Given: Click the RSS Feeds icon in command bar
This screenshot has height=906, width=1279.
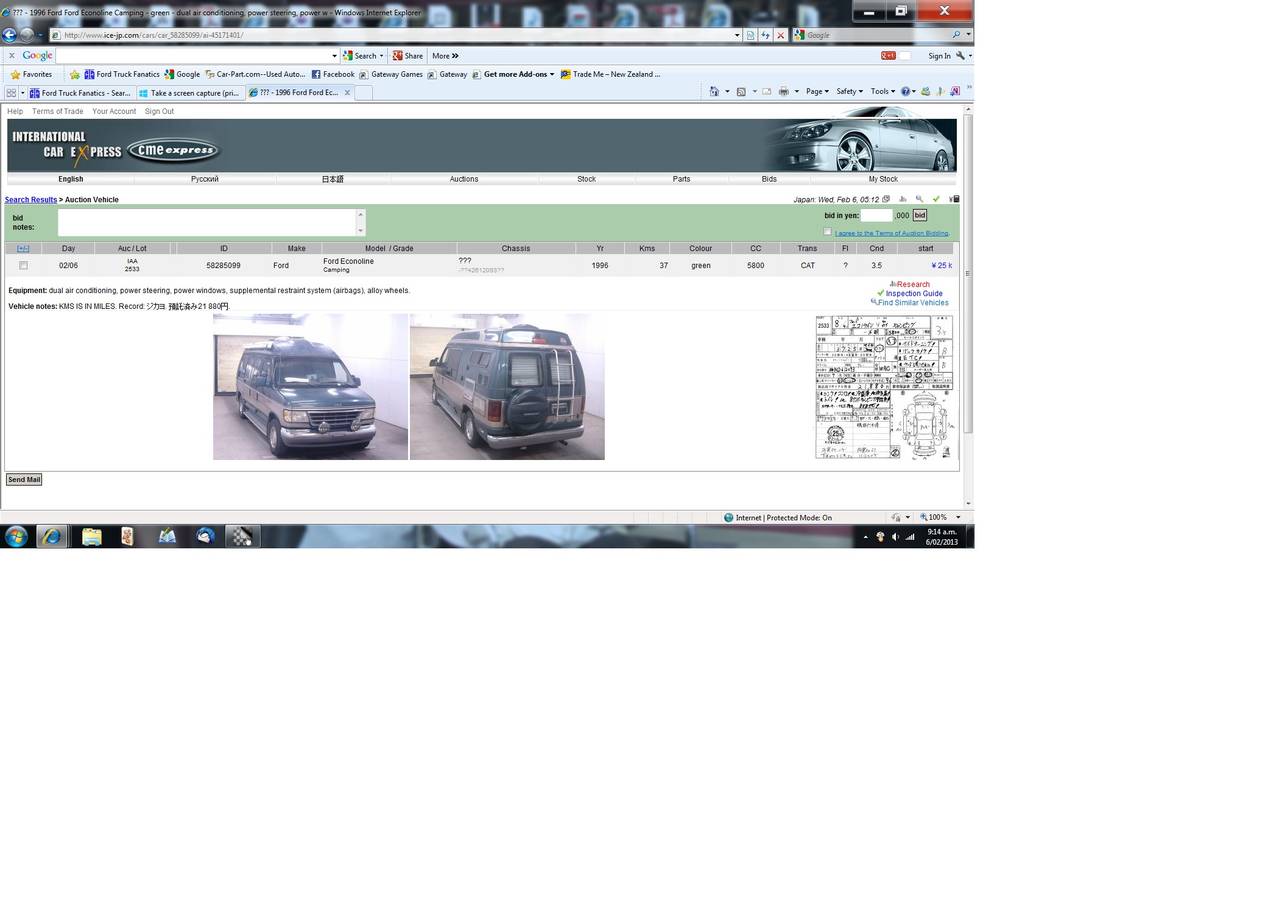Looking at the screenshot, I should click(x=741, y=91).
